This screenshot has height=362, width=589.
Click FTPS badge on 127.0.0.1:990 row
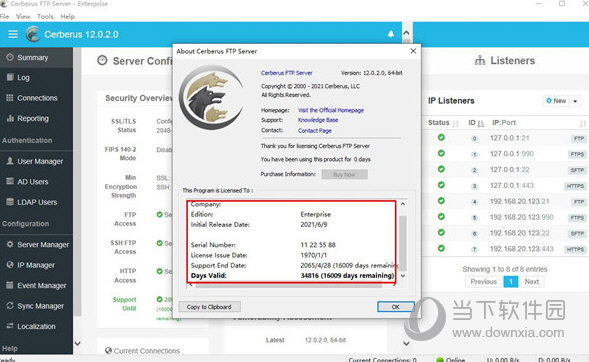577,154
